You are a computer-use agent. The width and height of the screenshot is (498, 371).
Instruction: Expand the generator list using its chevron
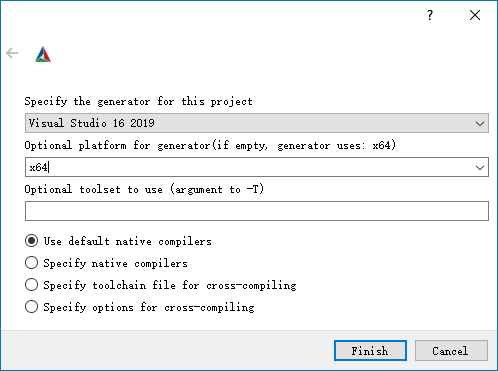[x=480, y=124]
